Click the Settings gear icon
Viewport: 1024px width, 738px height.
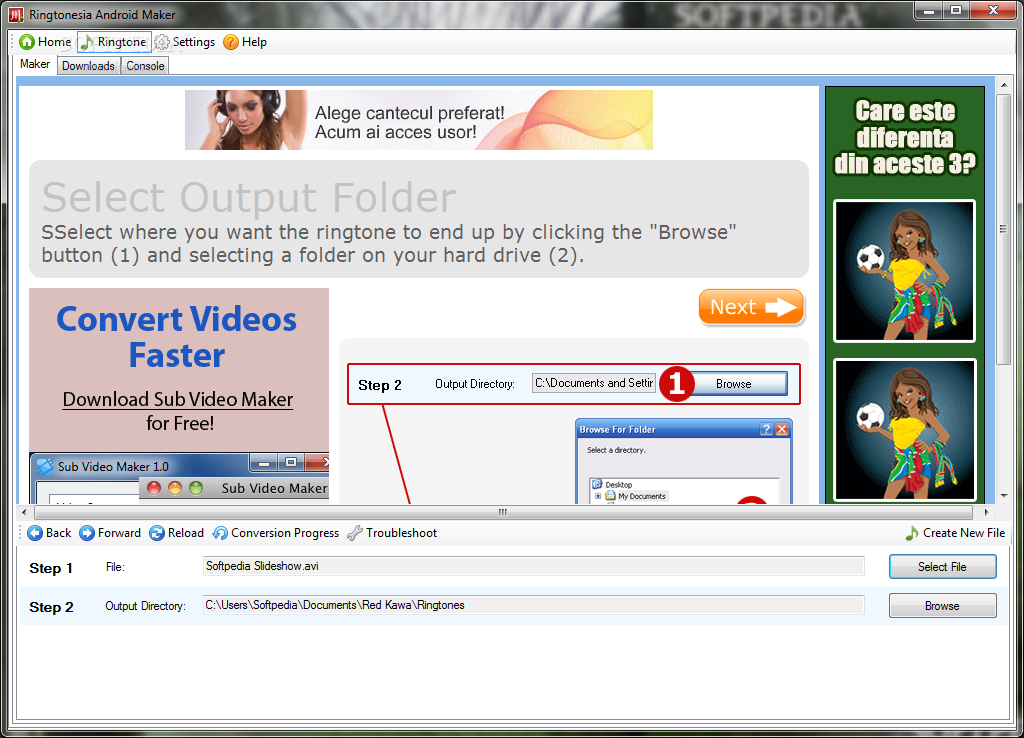point(162,42)
